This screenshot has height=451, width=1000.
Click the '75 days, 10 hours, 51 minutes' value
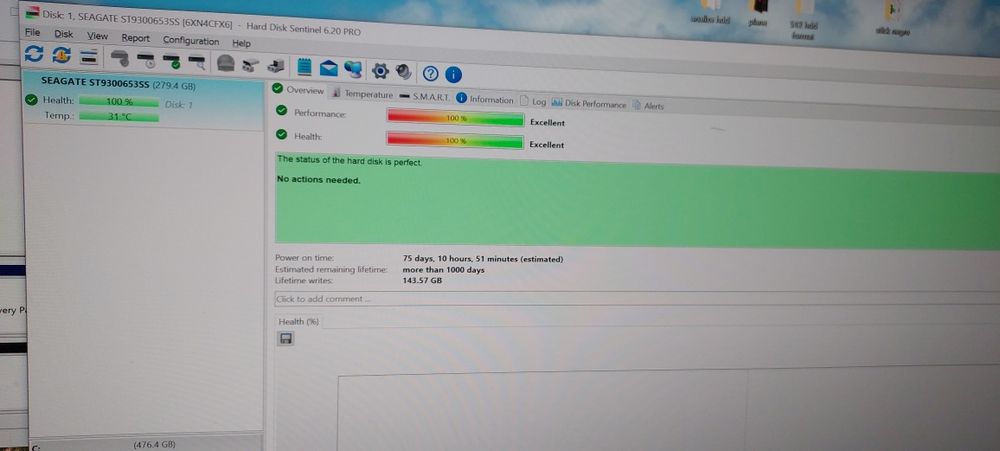click(483, 259)
